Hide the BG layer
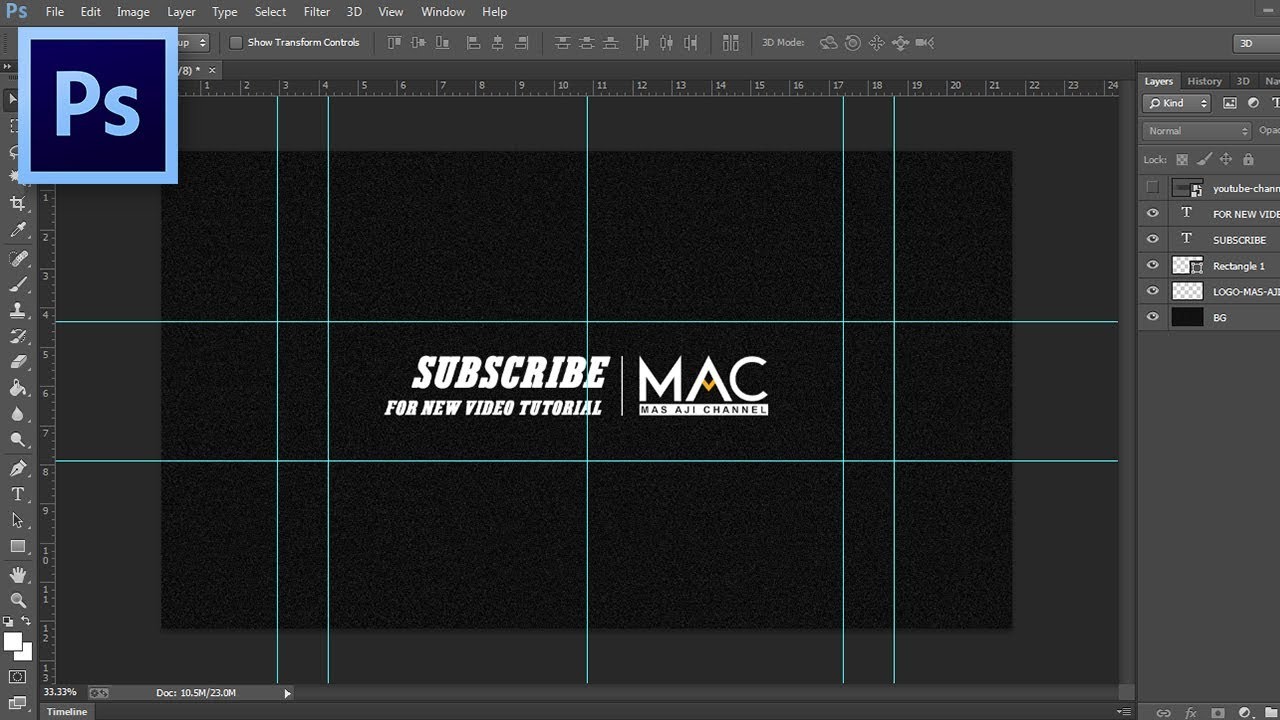 point(1153,317)
